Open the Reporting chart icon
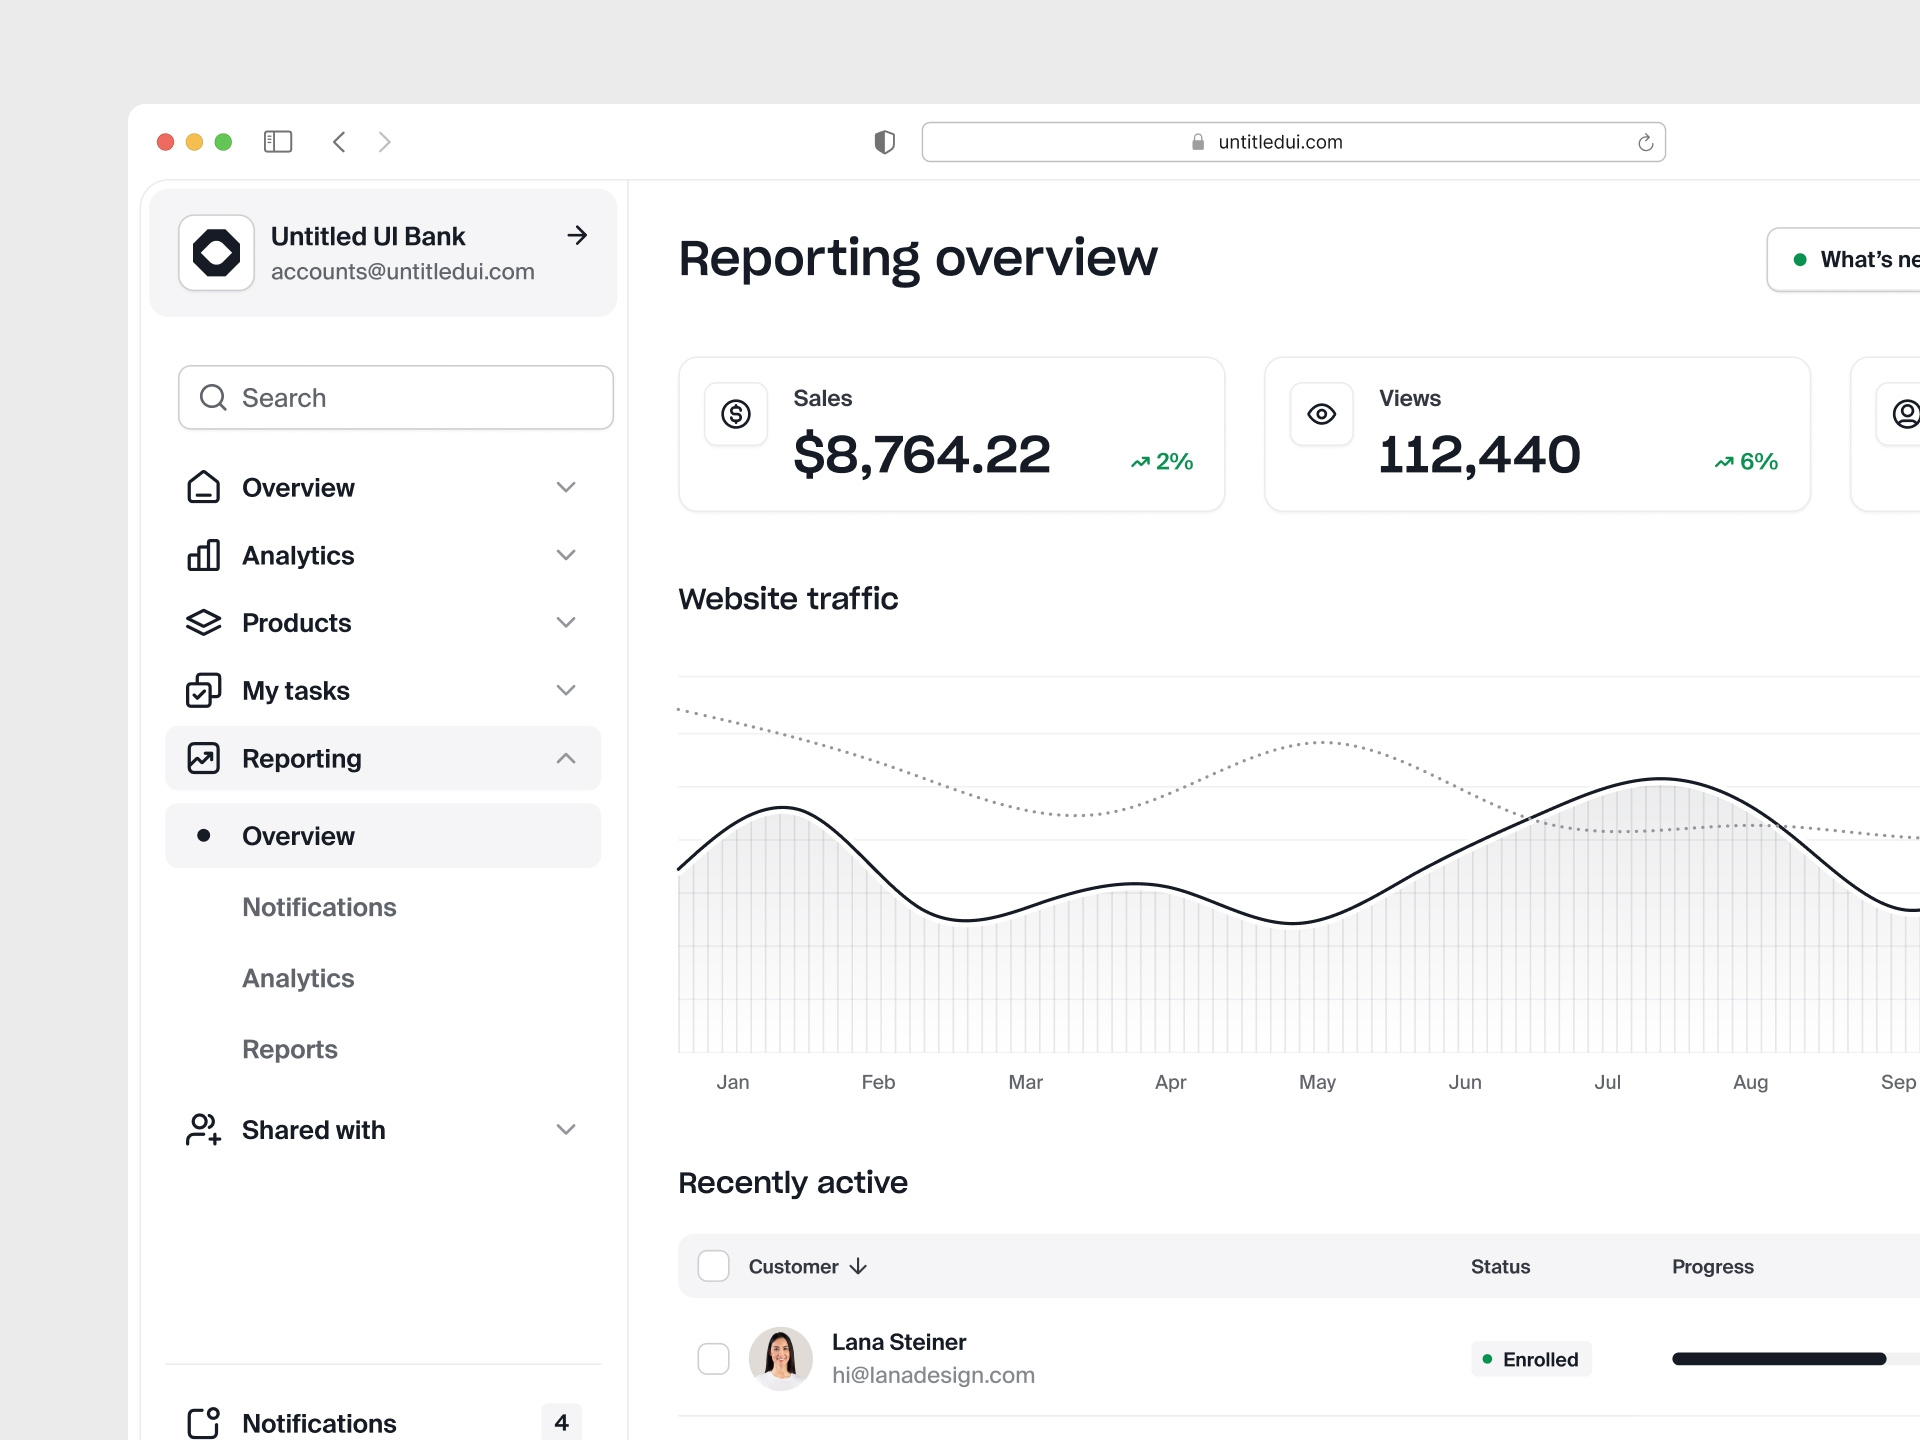1920x1440 pixels. (x=203, y=758)
